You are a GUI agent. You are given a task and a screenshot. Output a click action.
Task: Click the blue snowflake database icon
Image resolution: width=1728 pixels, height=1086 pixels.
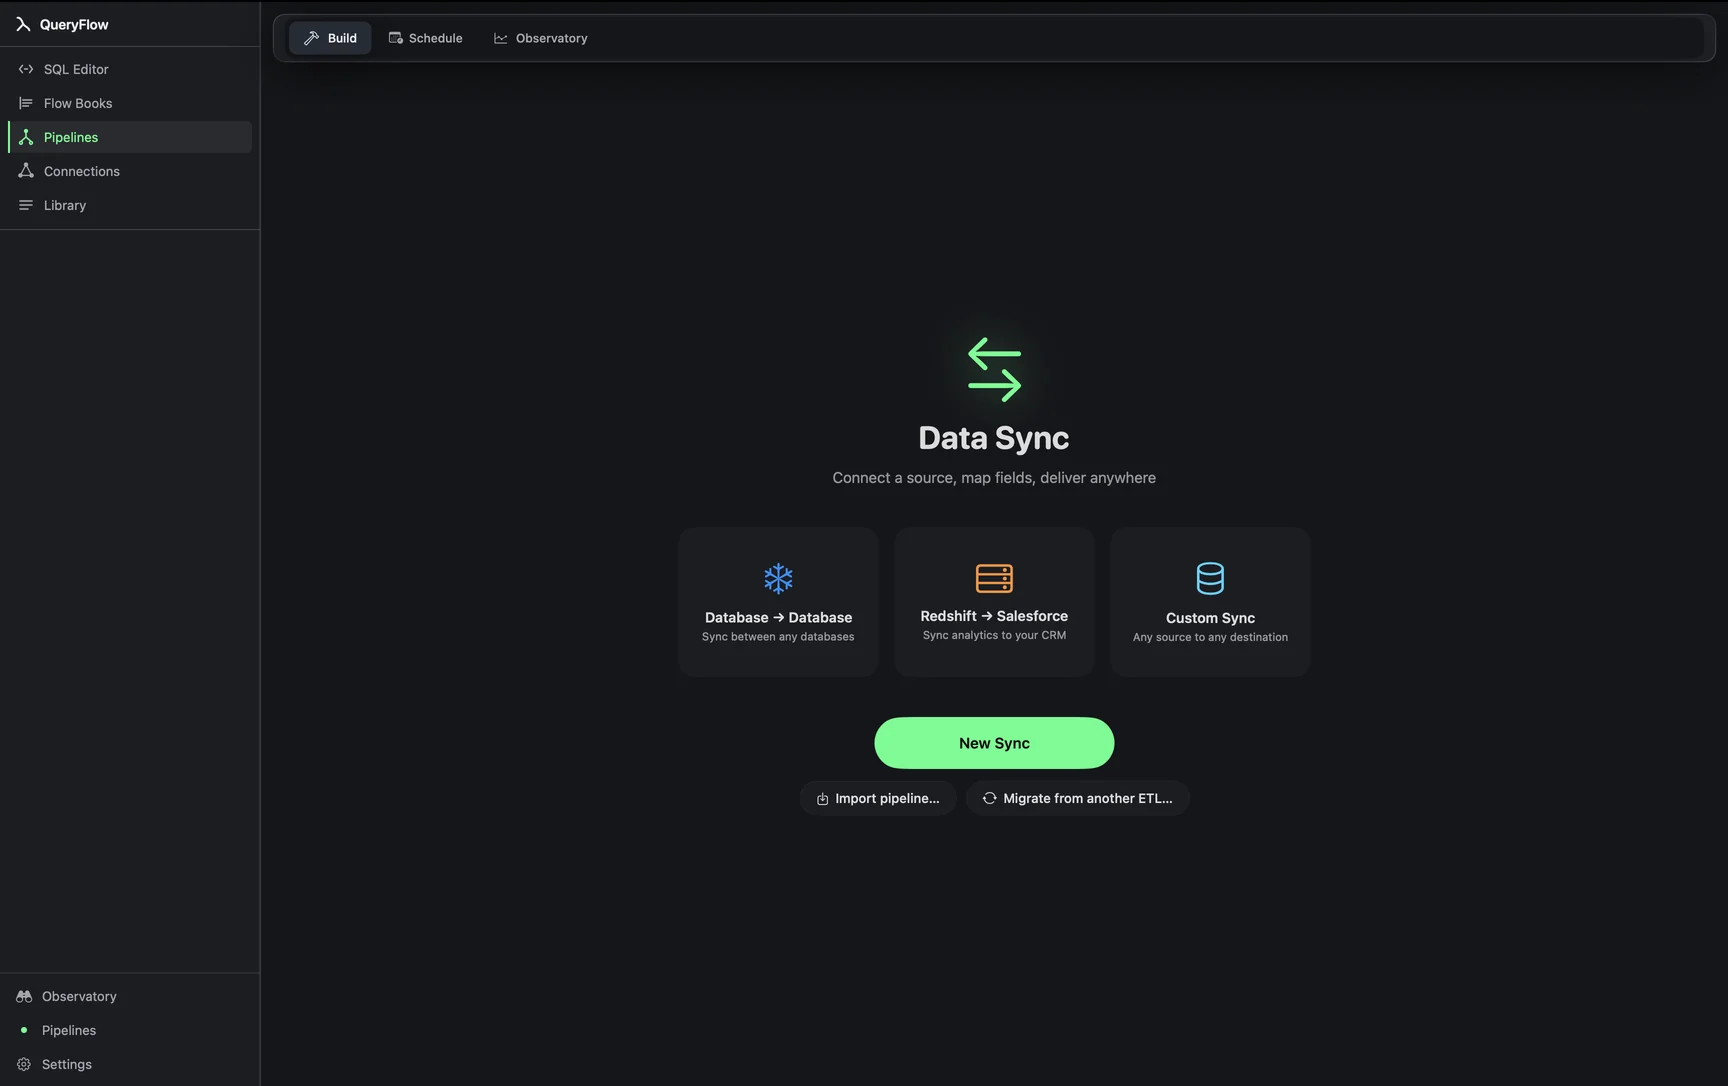778,578
